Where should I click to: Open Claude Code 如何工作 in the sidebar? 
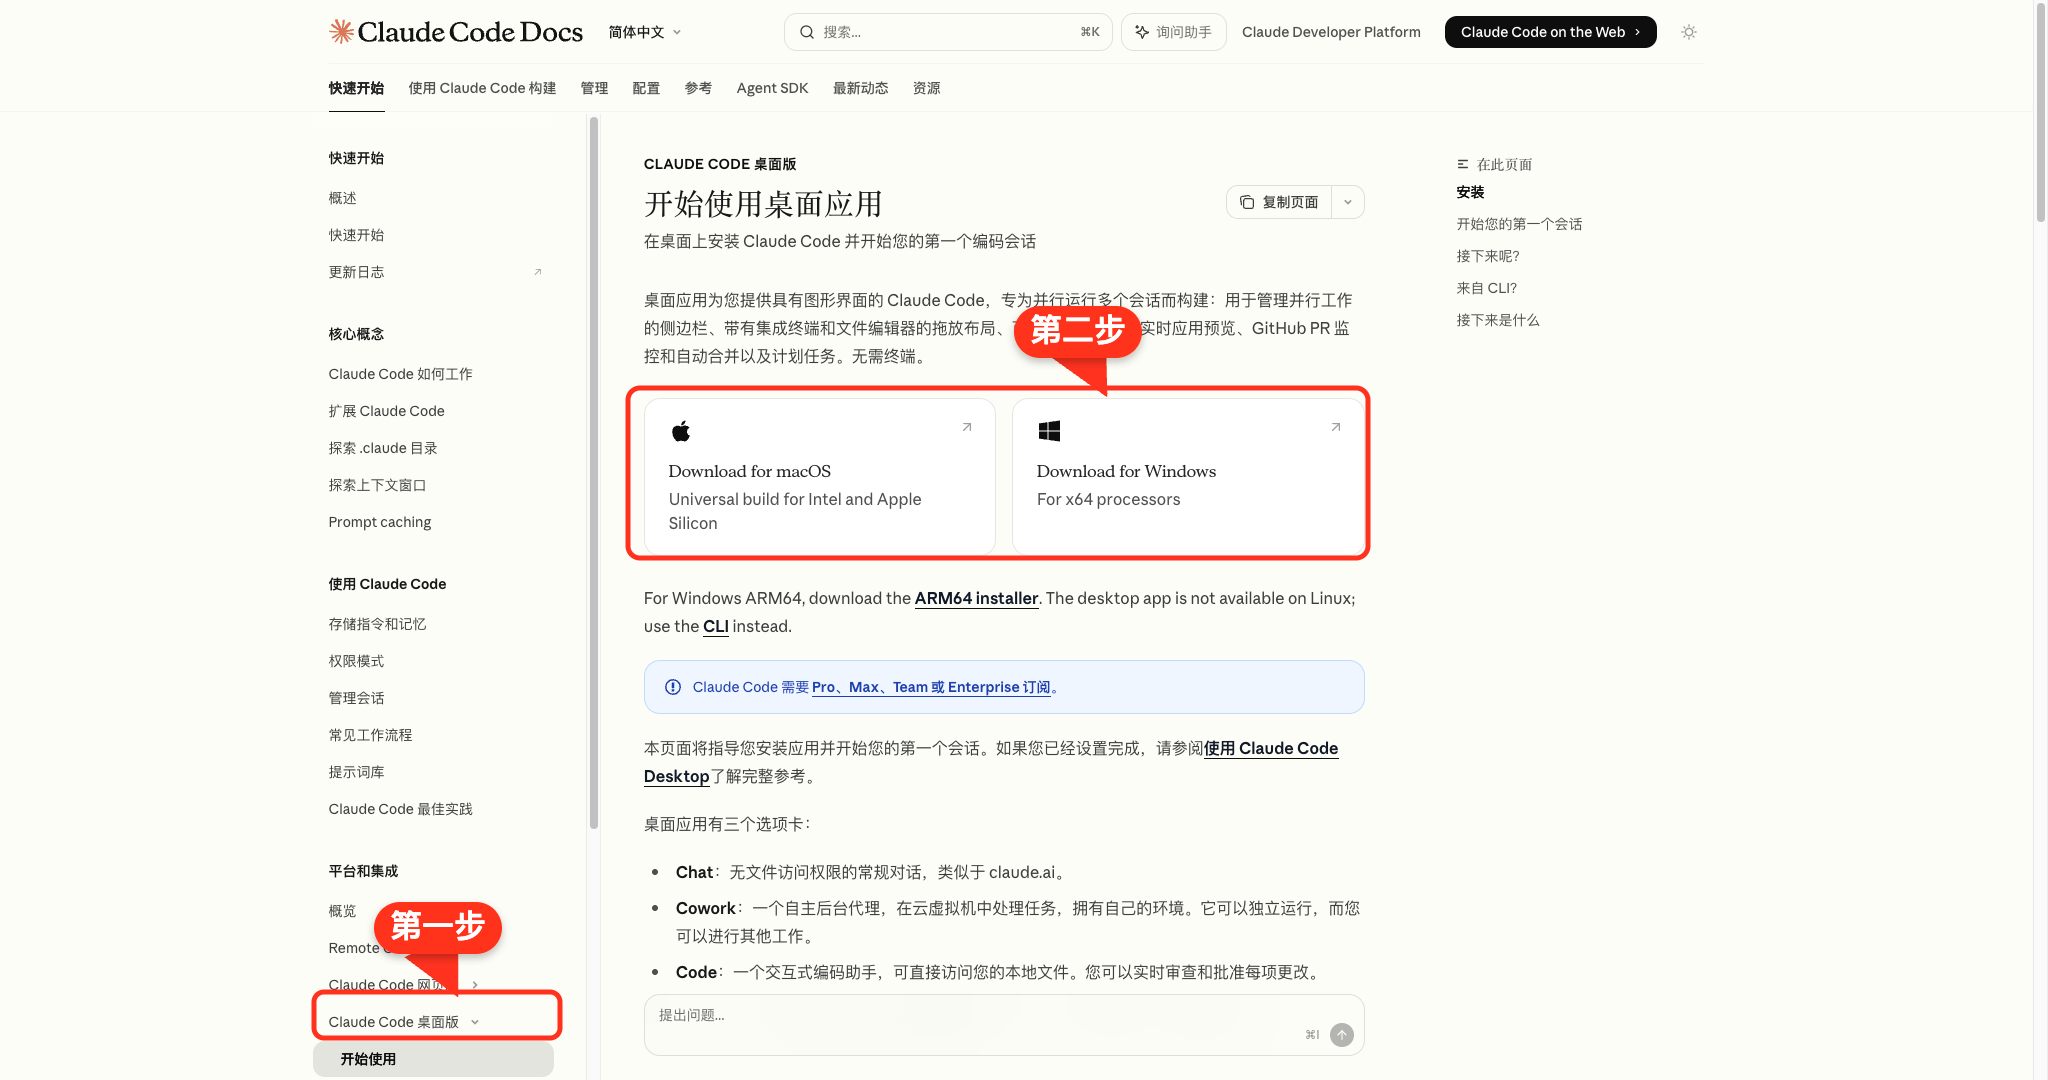point(400,374)
